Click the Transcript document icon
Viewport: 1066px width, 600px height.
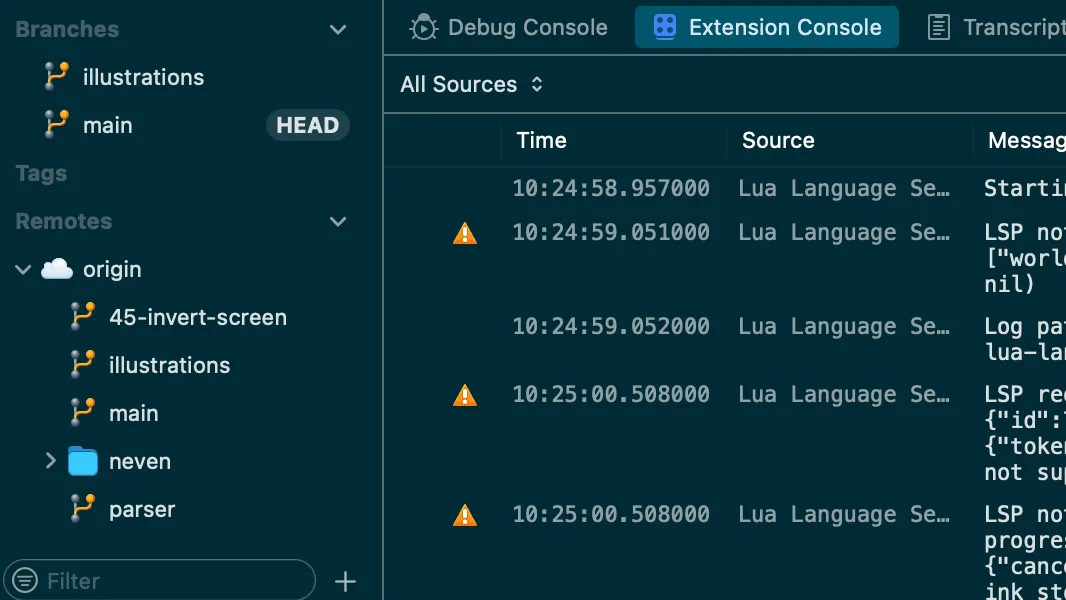tap(939, 27)
